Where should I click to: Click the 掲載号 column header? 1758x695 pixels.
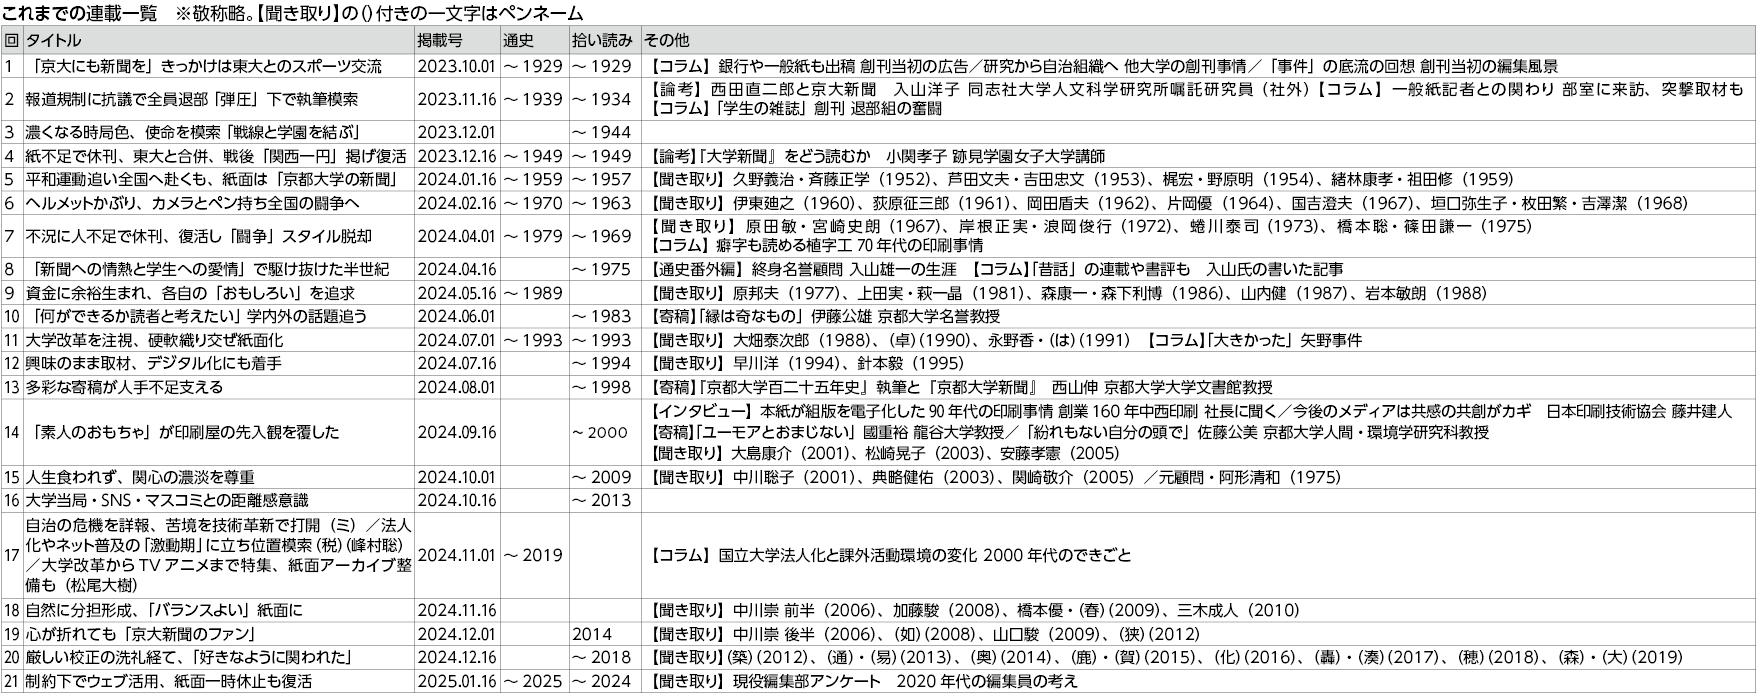coord(440,41)
